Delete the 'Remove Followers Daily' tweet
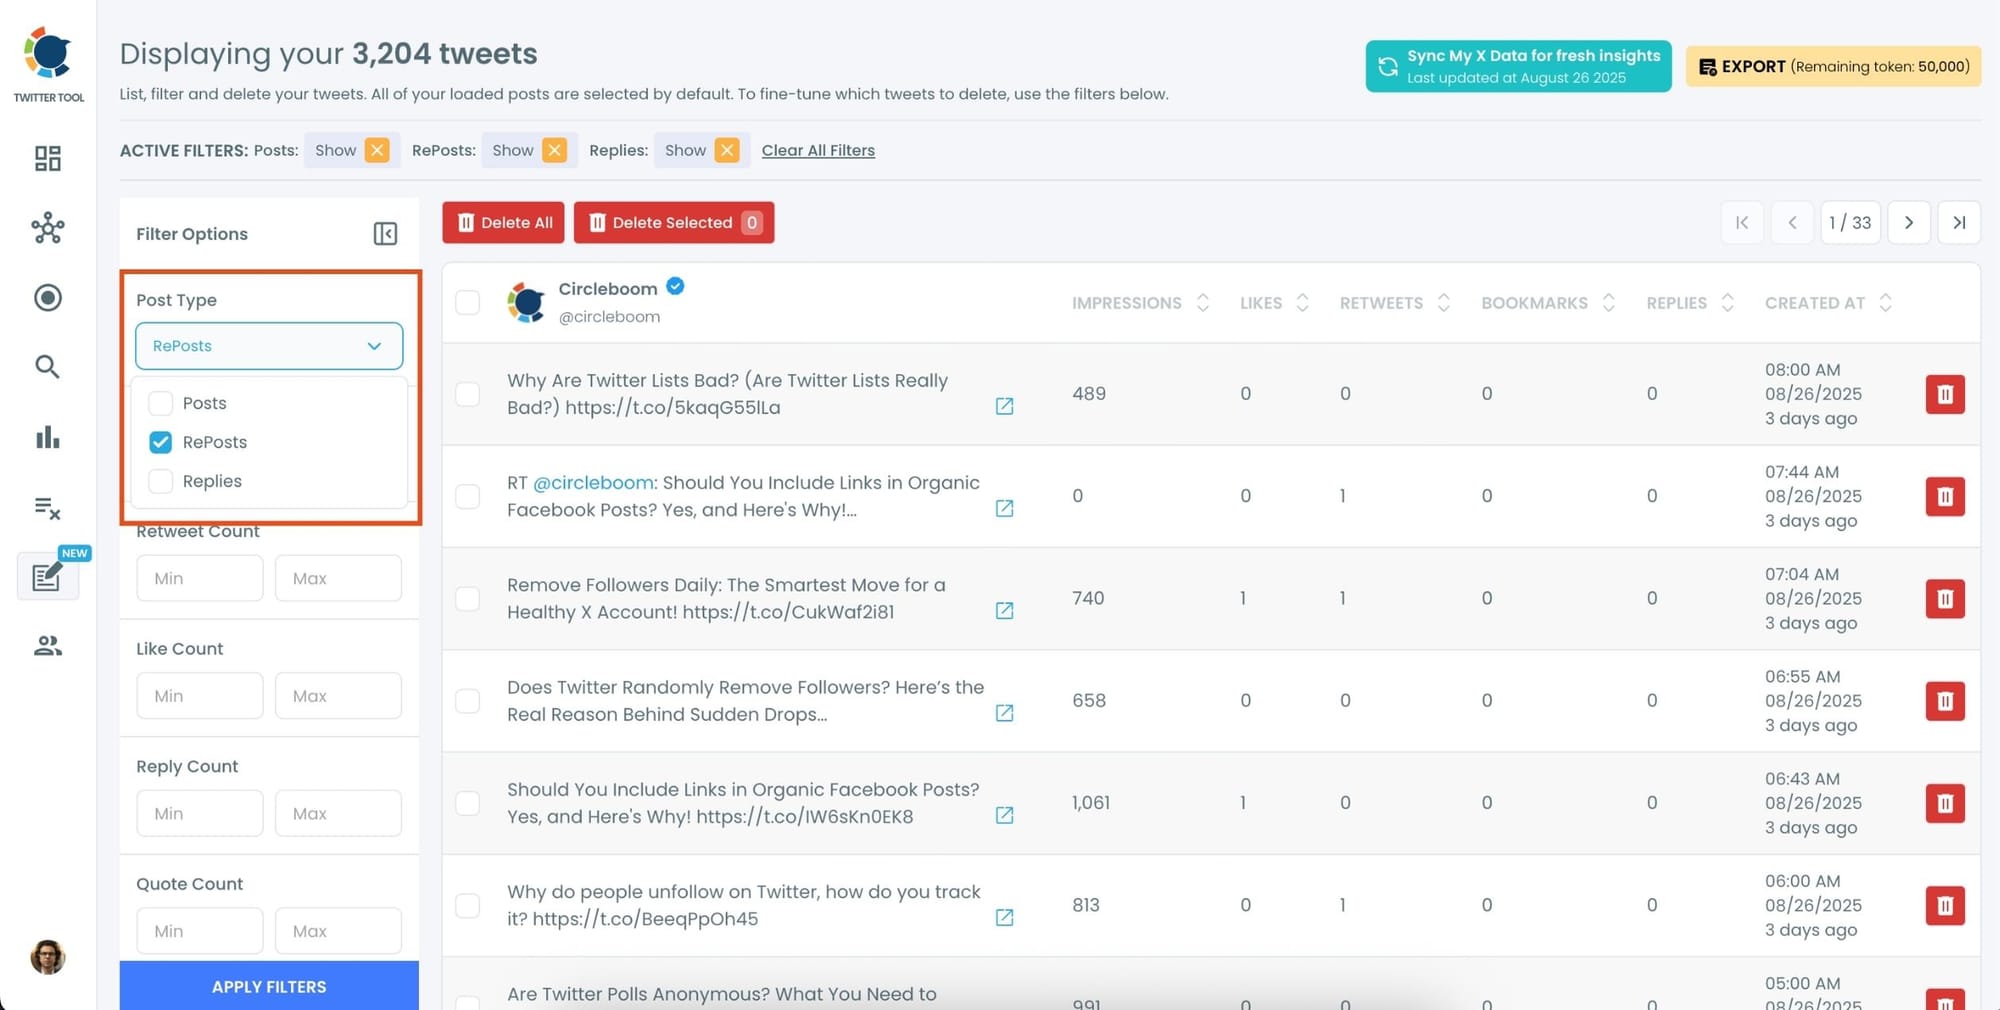The height and width of the screenshot is (1010, 2000). point(1945,599)
